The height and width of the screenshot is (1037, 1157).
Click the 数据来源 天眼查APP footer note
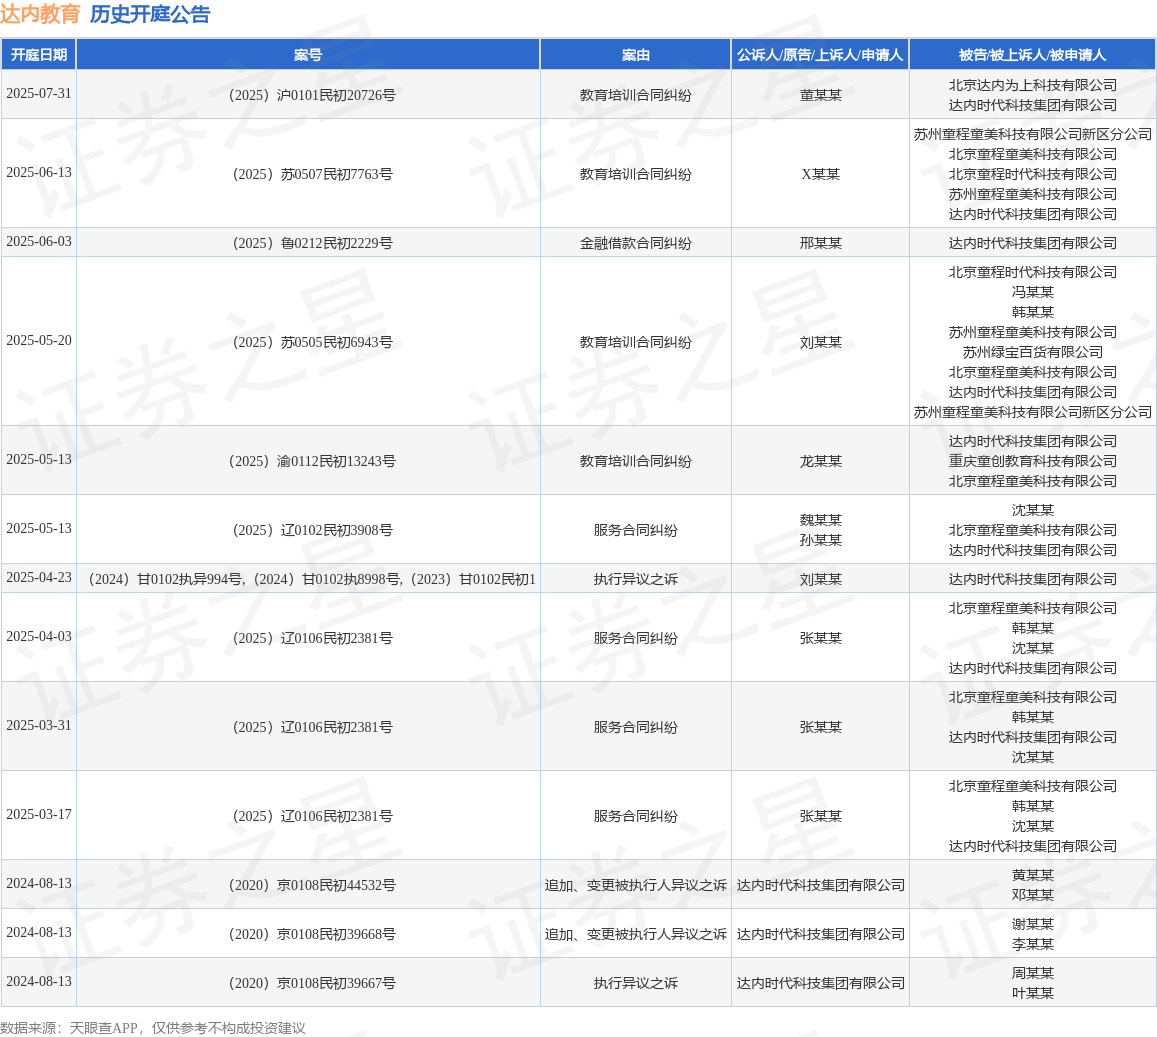pos(153,1028)
